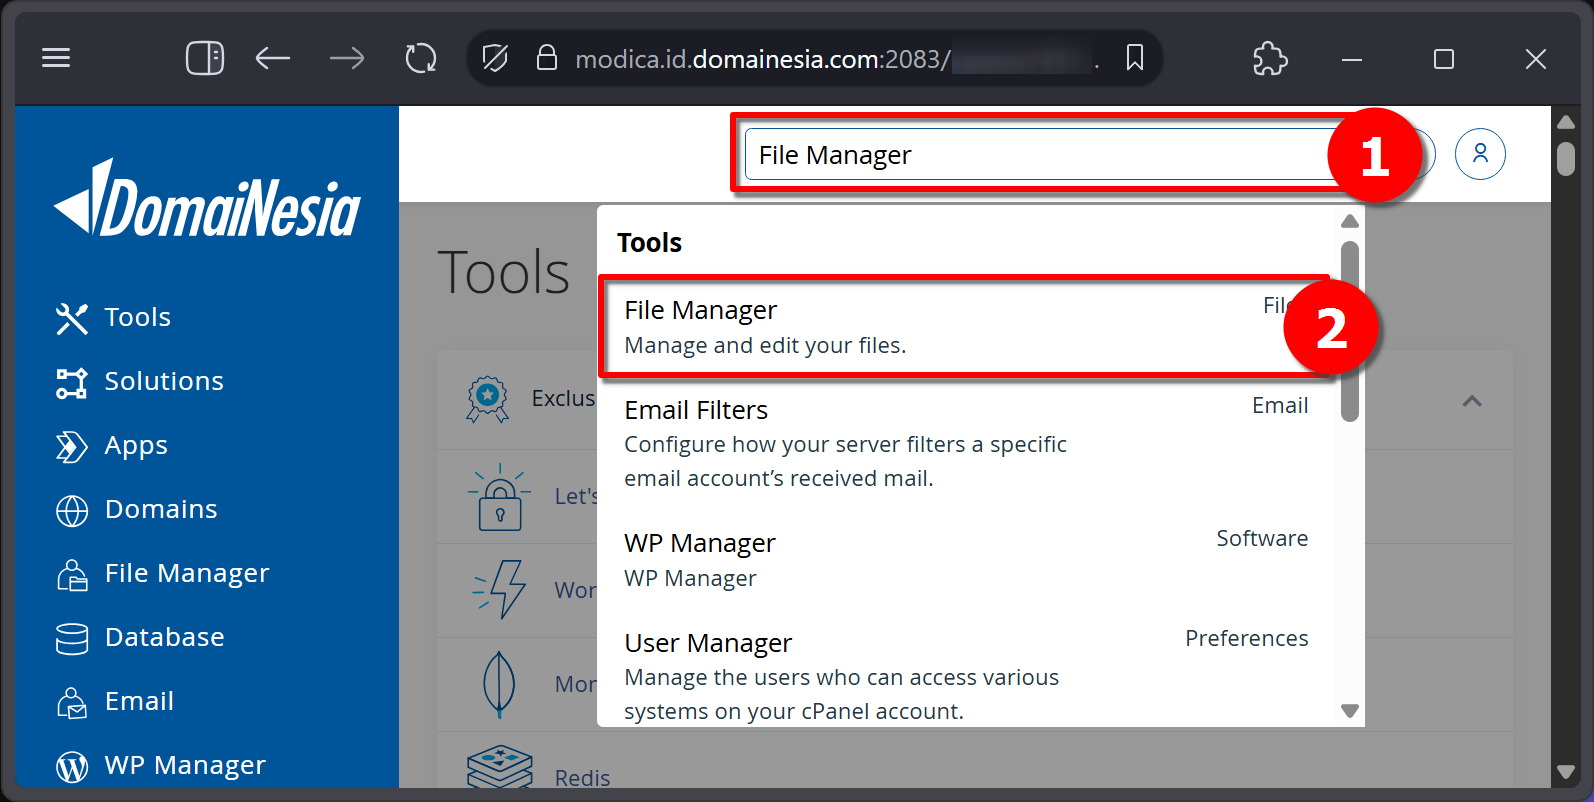This screenshot has height=802, width=1594.
Task: Go forward to the next page
Action: 347,58
